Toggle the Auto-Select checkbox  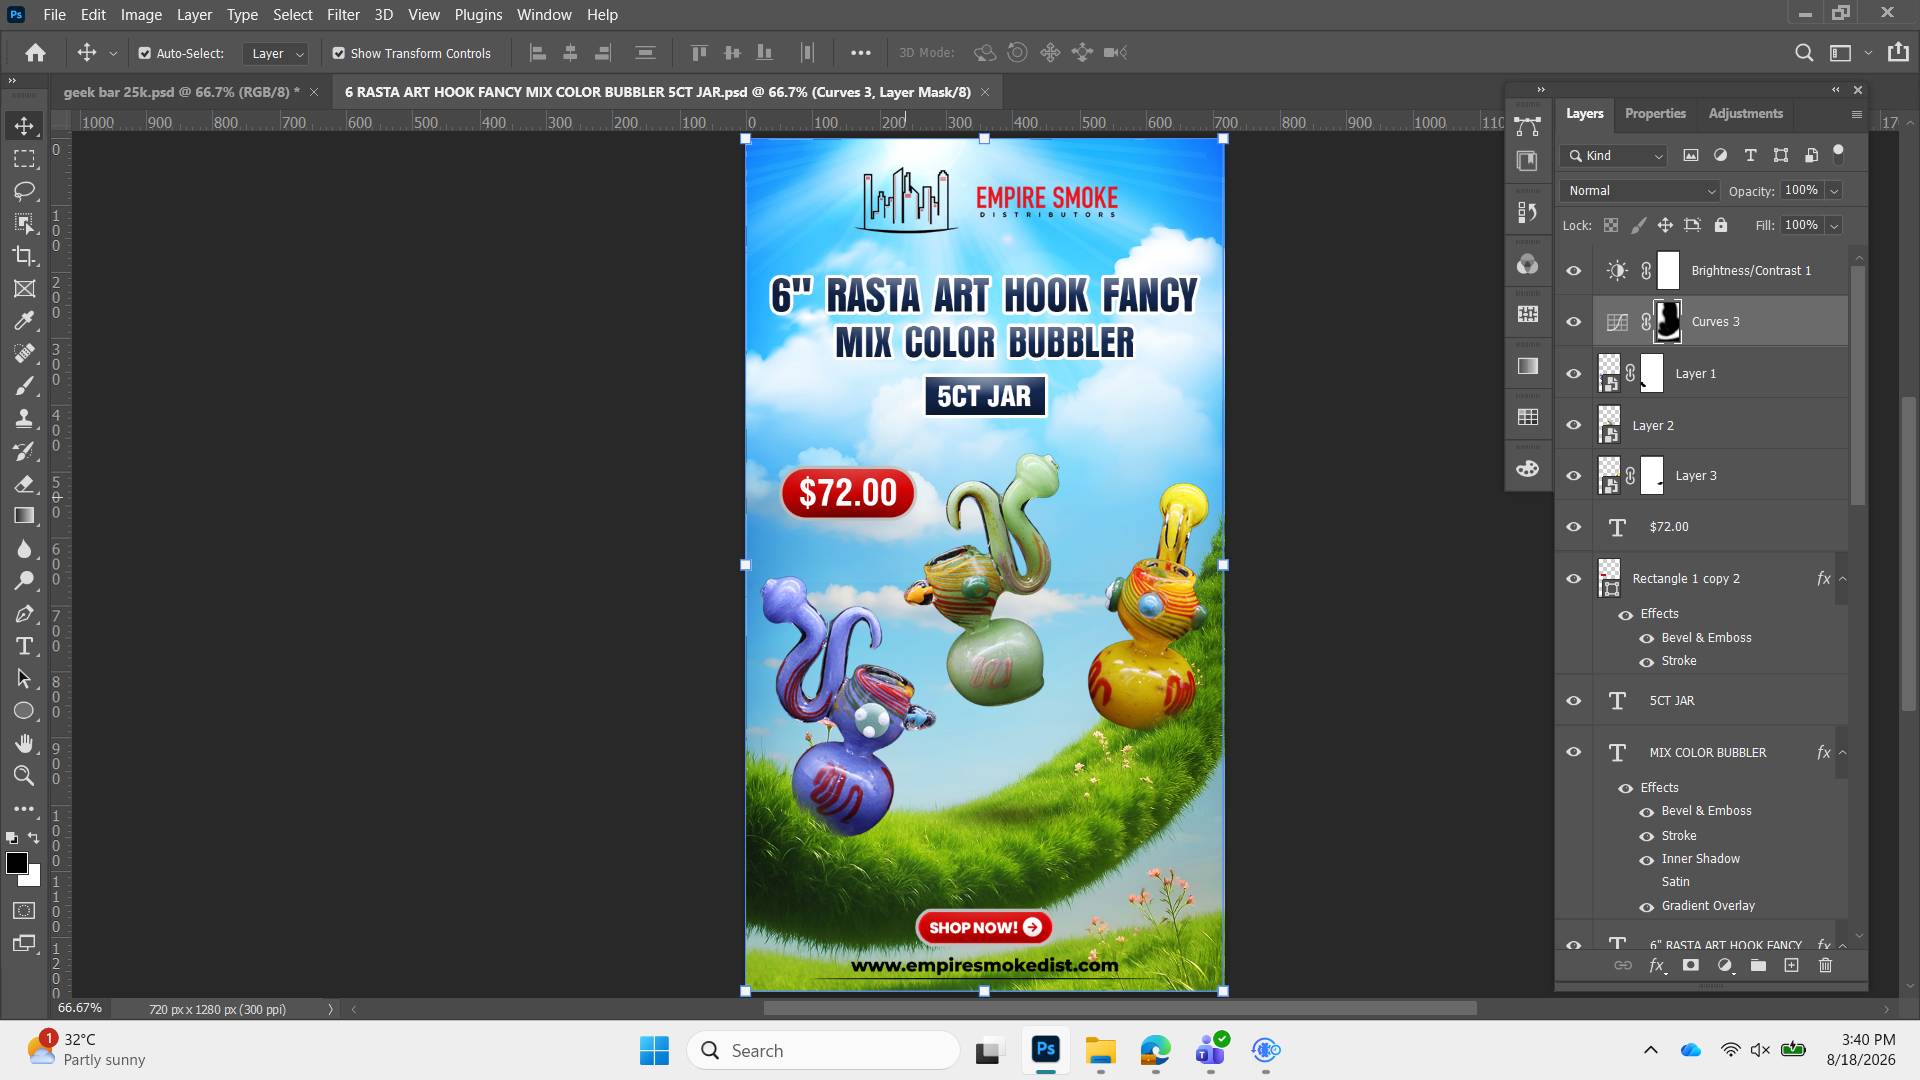[145, 53]
